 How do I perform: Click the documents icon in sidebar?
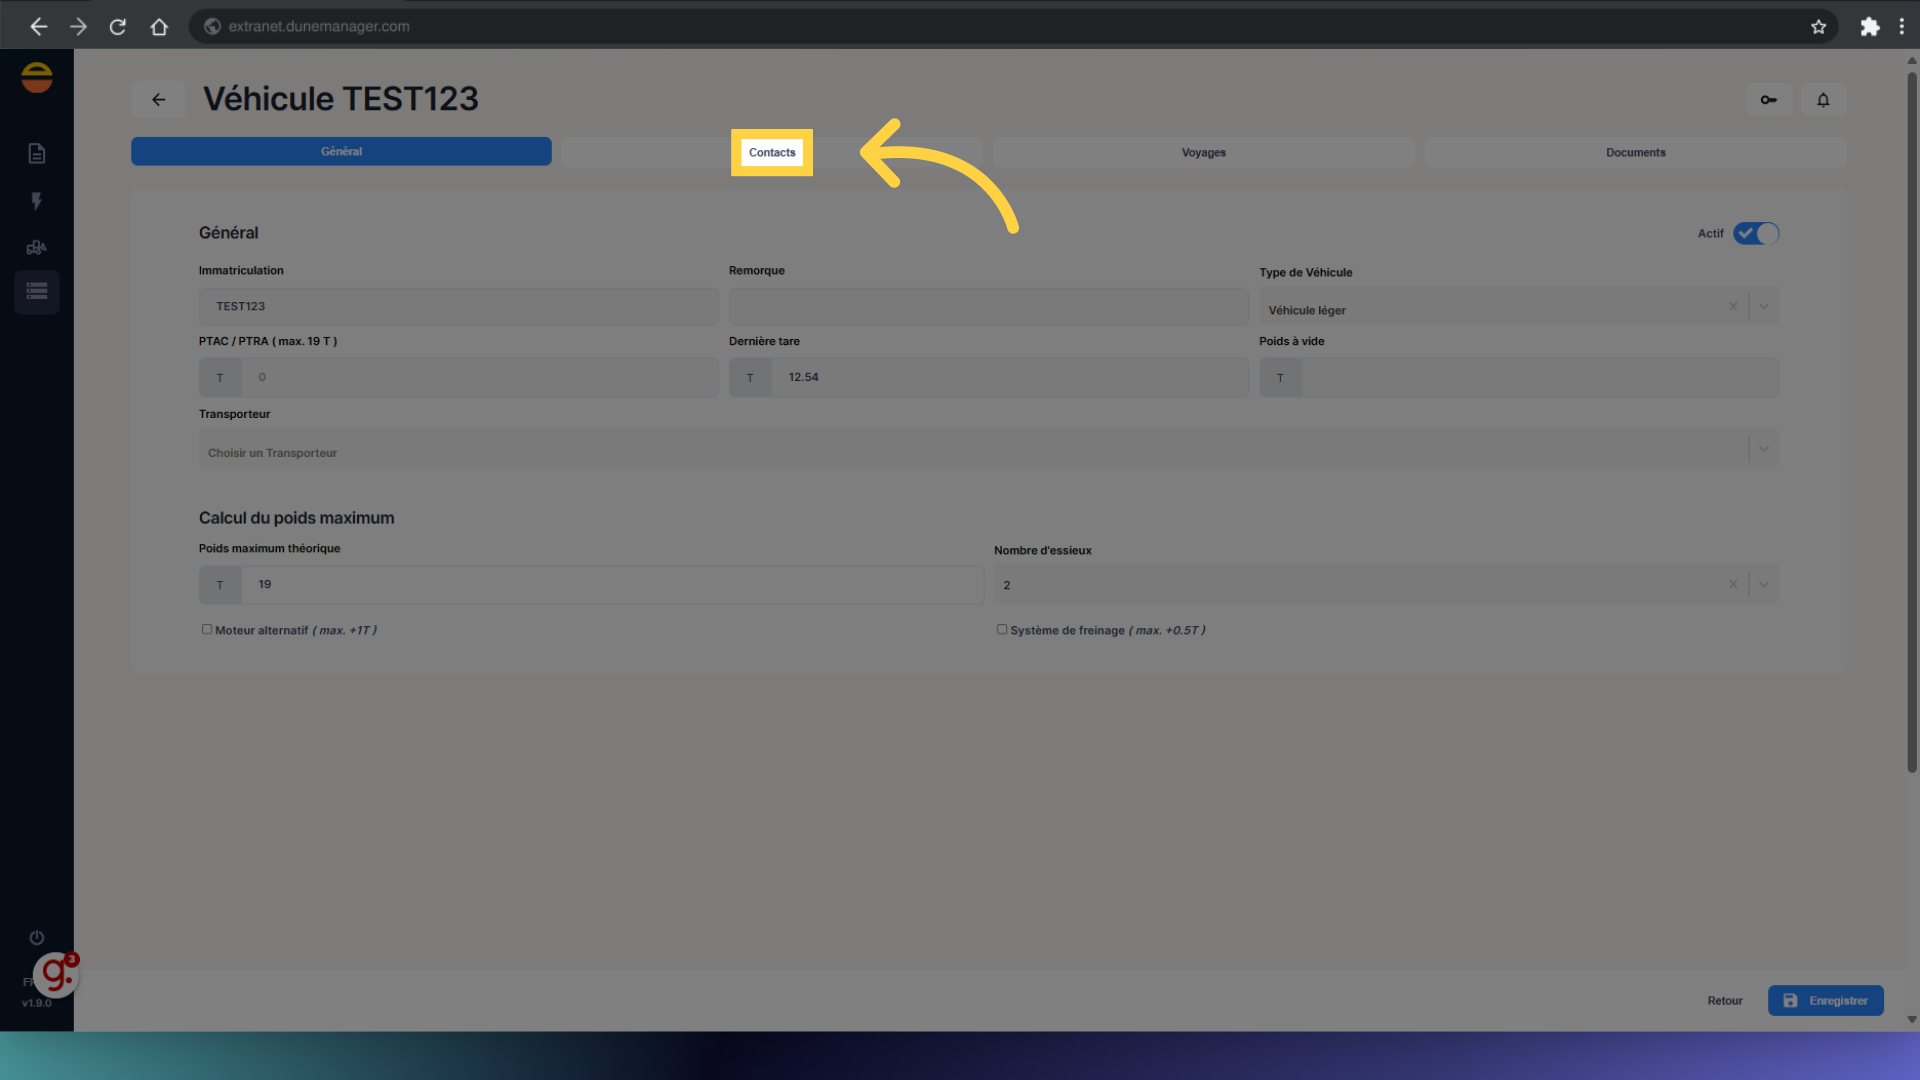point(37,153)
